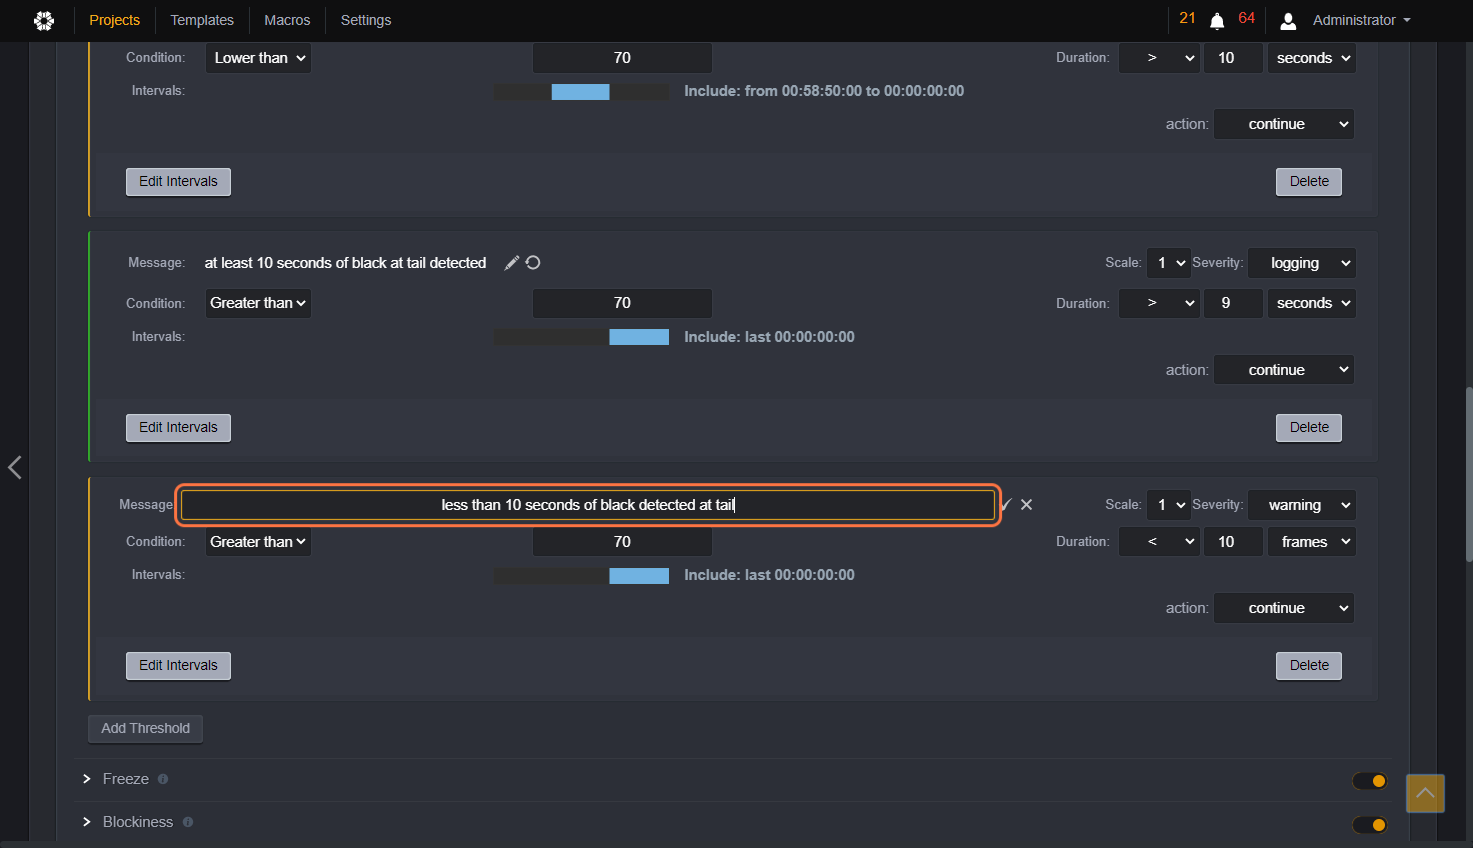Image resolution: width=1473 pixels, height=848 pixels.
Task: Collapse the side panel with left chevron
Action: coord(15,467)
